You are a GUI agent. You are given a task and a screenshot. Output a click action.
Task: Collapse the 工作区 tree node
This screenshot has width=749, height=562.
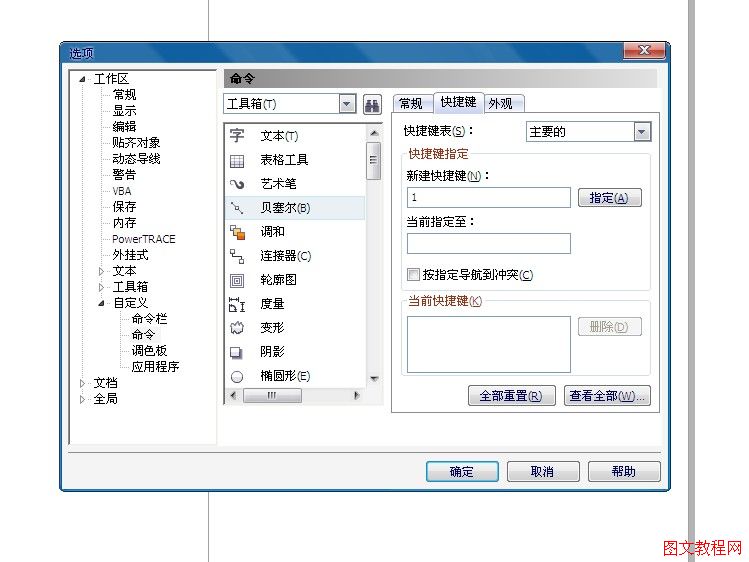pyautogui.click(x=82, y=79)
